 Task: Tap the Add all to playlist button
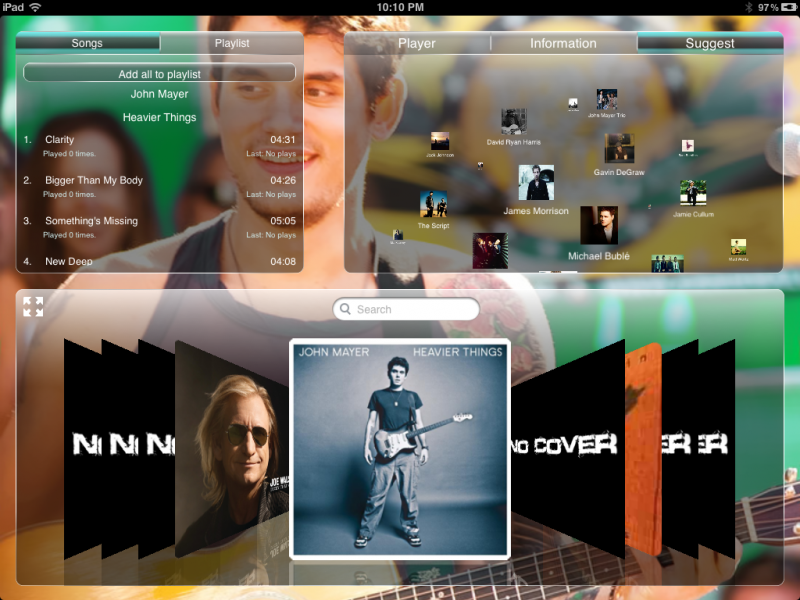[x=159, y=73]
